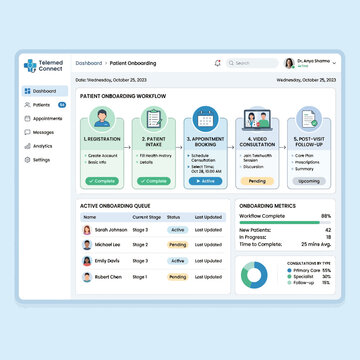Select Michael Lee name in queue
Image resolution: width=360 pixels, height=360 pixels.
click(107, 245)
